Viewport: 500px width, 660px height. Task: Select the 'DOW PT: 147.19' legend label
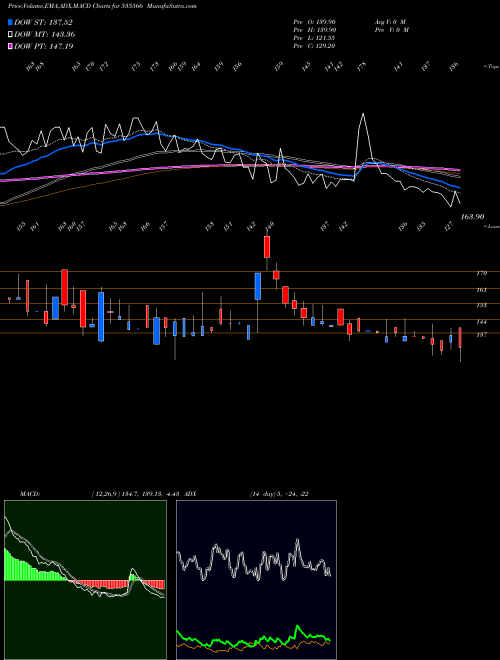coord(44,46)
